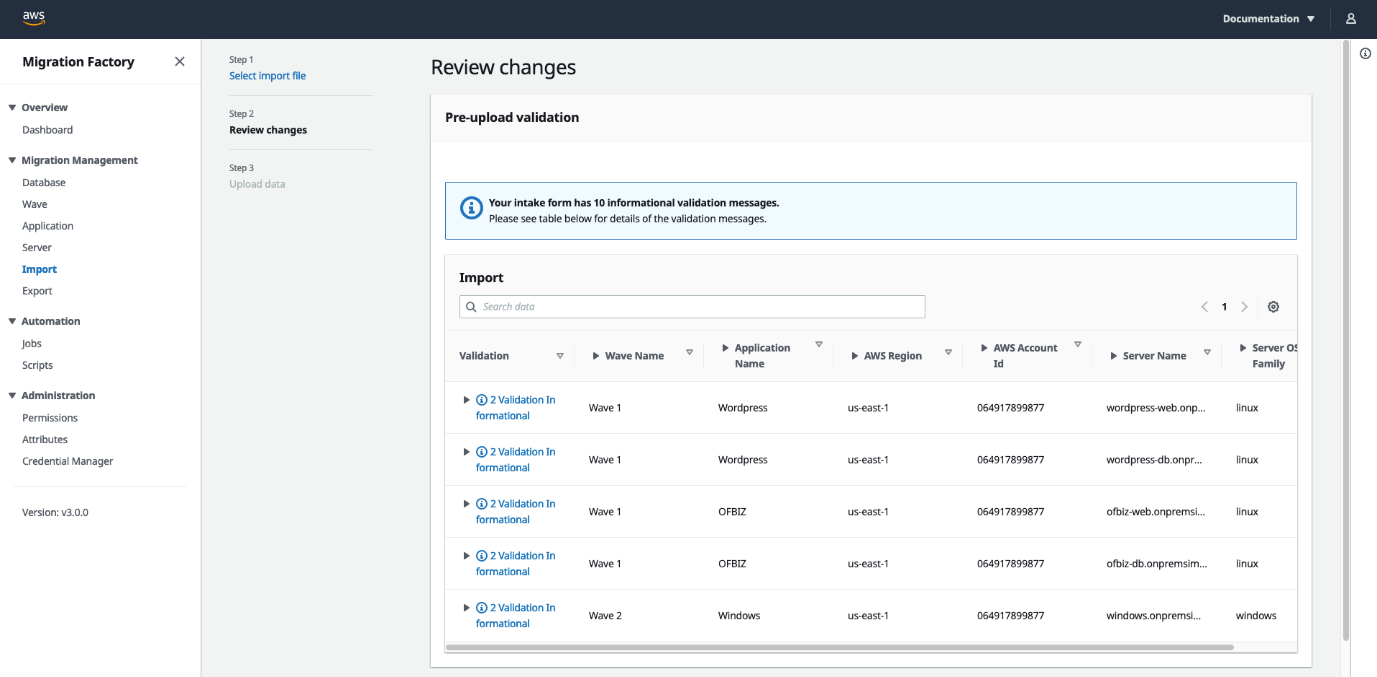Open the Credential Manager page

[x=67, y=461]
